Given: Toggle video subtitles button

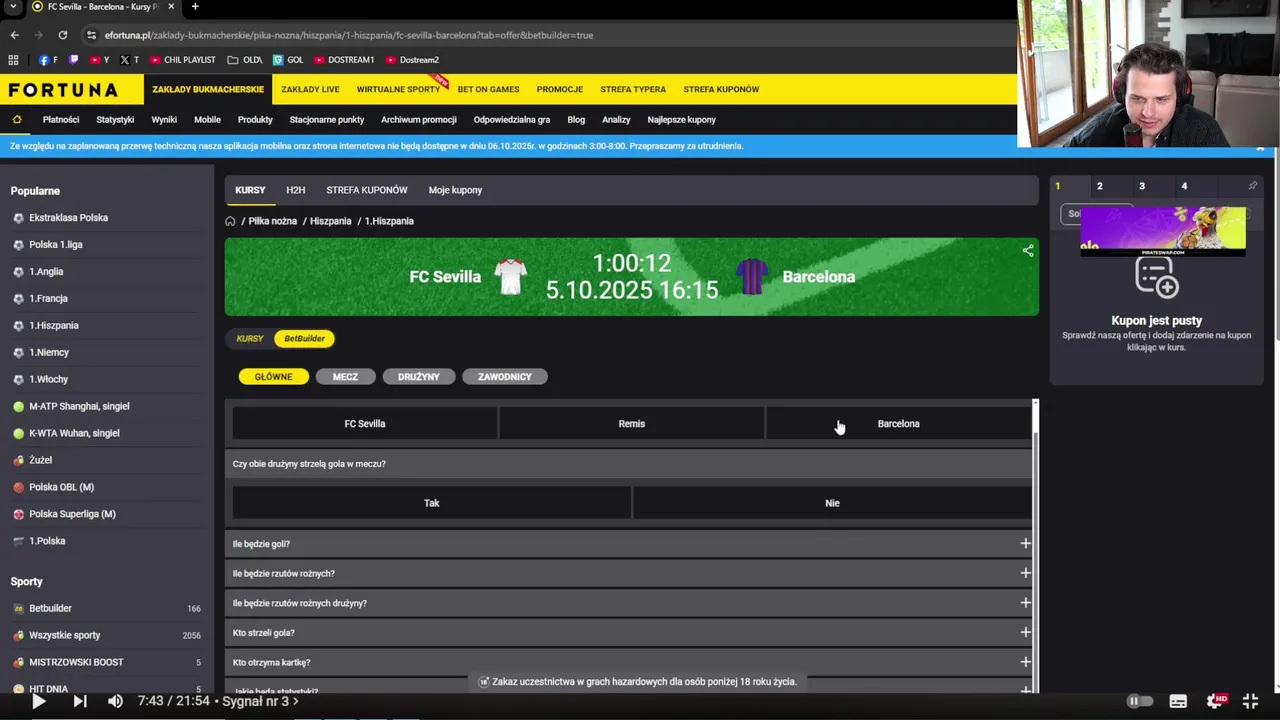Looking at the screenshot, I should click(x=1178, y=701).
